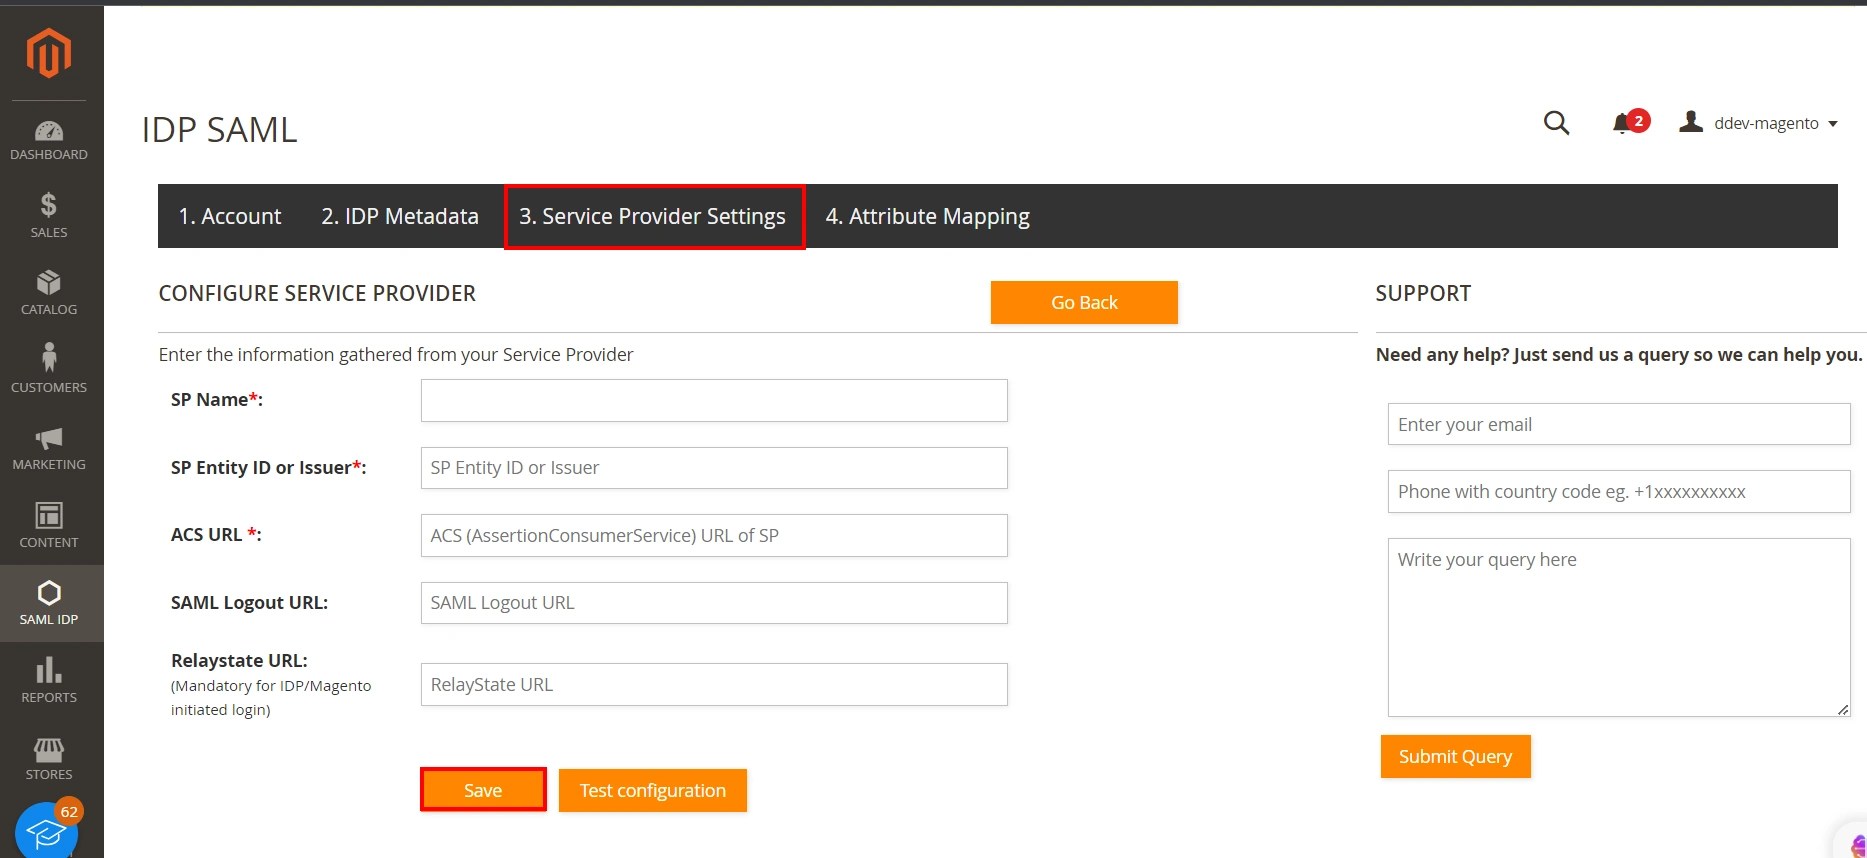Click the Relaystate URL label
The image size is (1867, 858).
pyautogui.click(x=239, y=660)
